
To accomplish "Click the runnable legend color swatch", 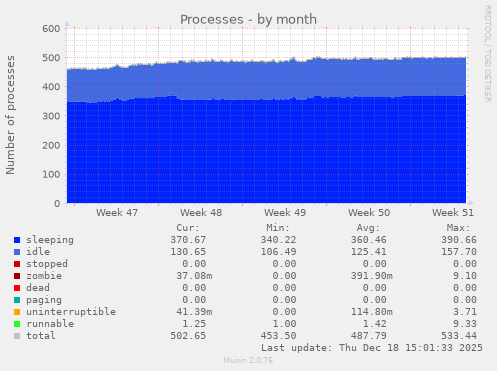I will click(x=17, y=324).
